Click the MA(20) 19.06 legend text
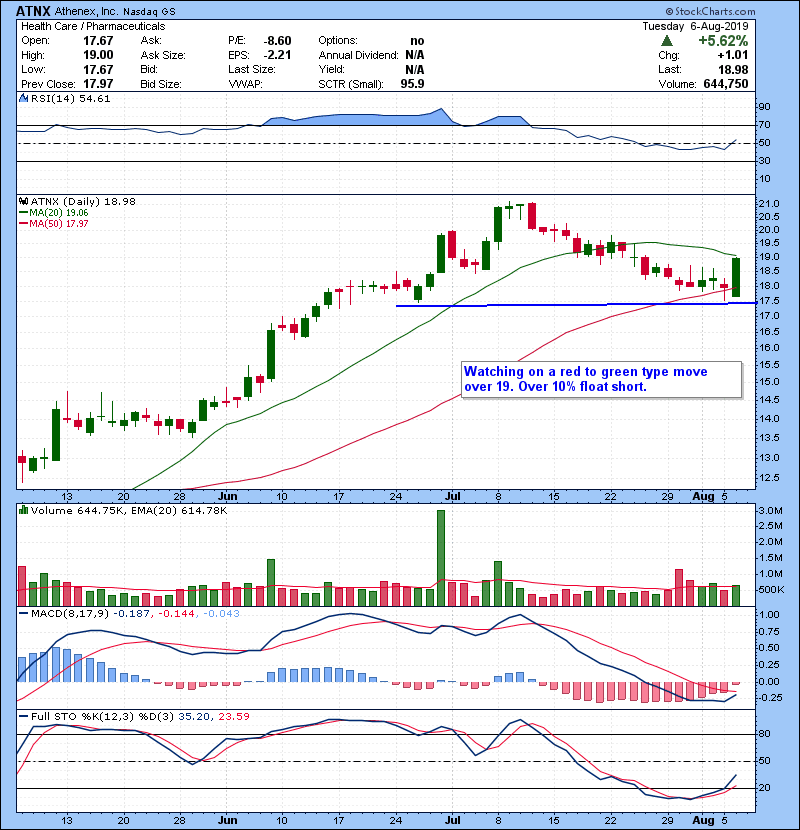The image size is (800, 830). pyautogui.click(x=59, y=213)
